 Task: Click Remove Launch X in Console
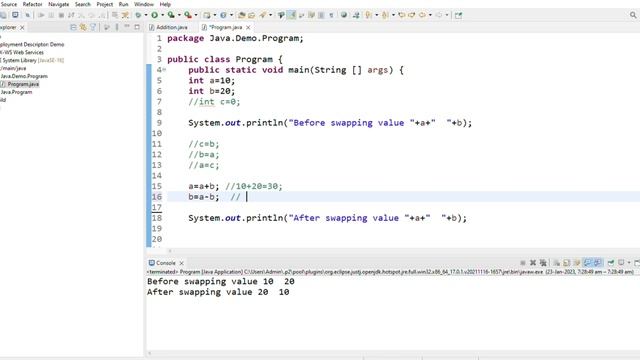coord(533,263)
